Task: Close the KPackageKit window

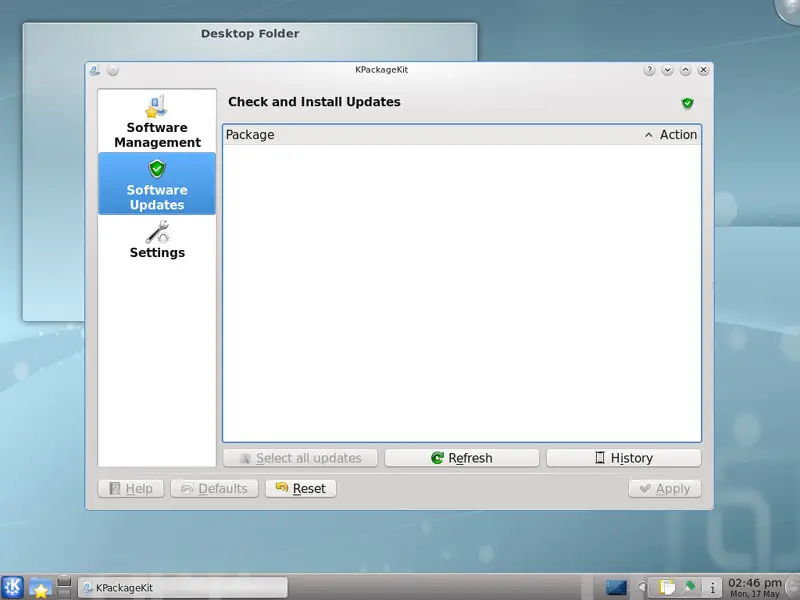Action: [x=703, y=70]
